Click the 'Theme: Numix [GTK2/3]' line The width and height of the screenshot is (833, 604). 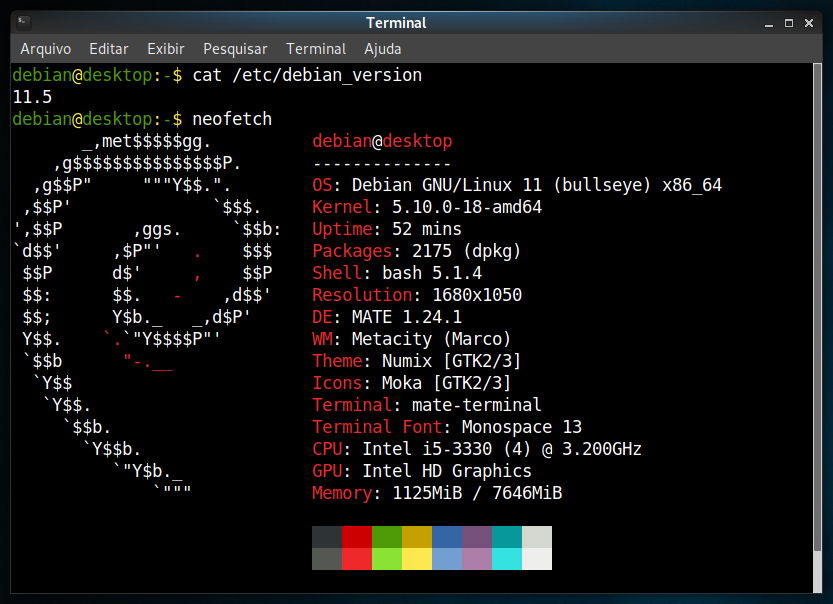pyautogui.click(x=416, y=361)
